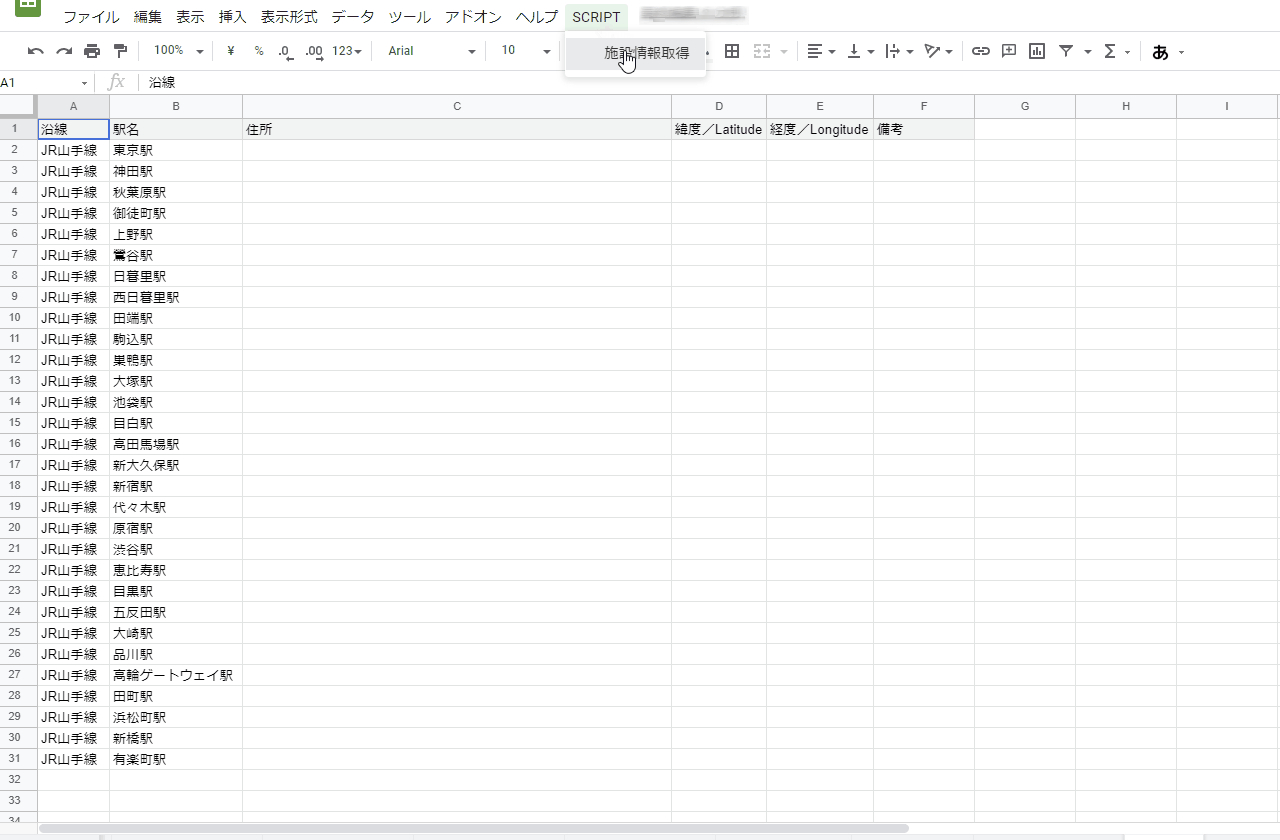Screen dimensions: 1280x840
Task: Select row 1 header
Action: point(18,129)
